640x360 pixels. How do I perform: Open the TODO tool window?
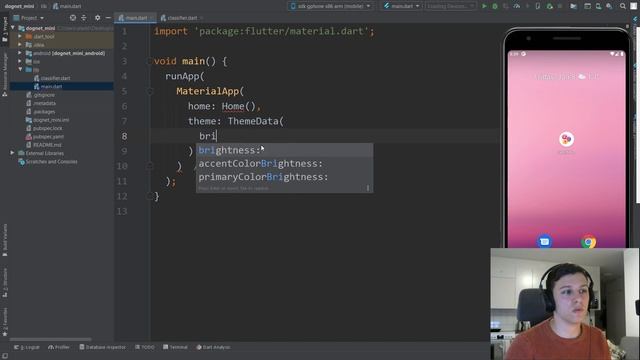144,347
